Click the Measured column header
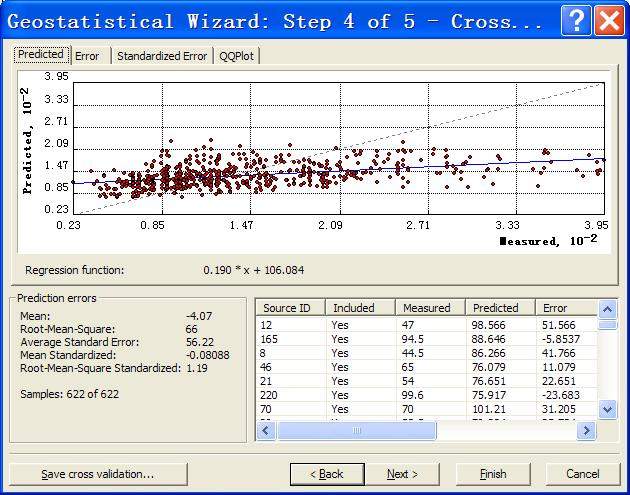 430,308
